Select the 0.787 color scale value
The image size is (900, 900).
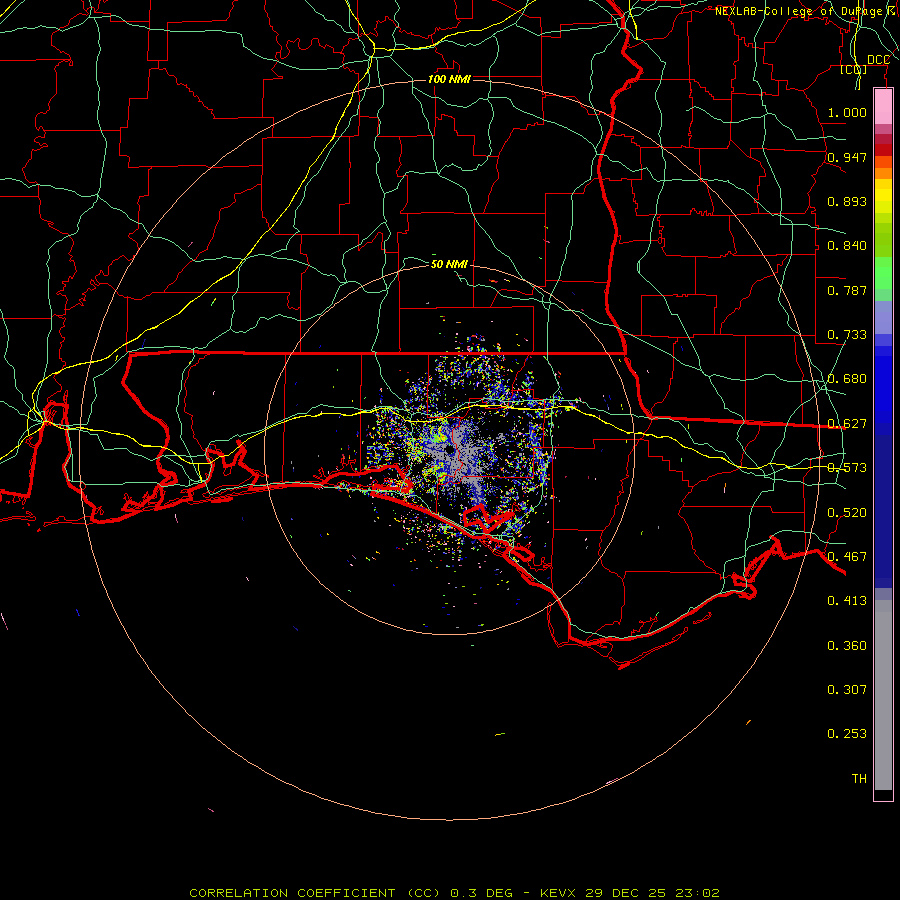847,290
